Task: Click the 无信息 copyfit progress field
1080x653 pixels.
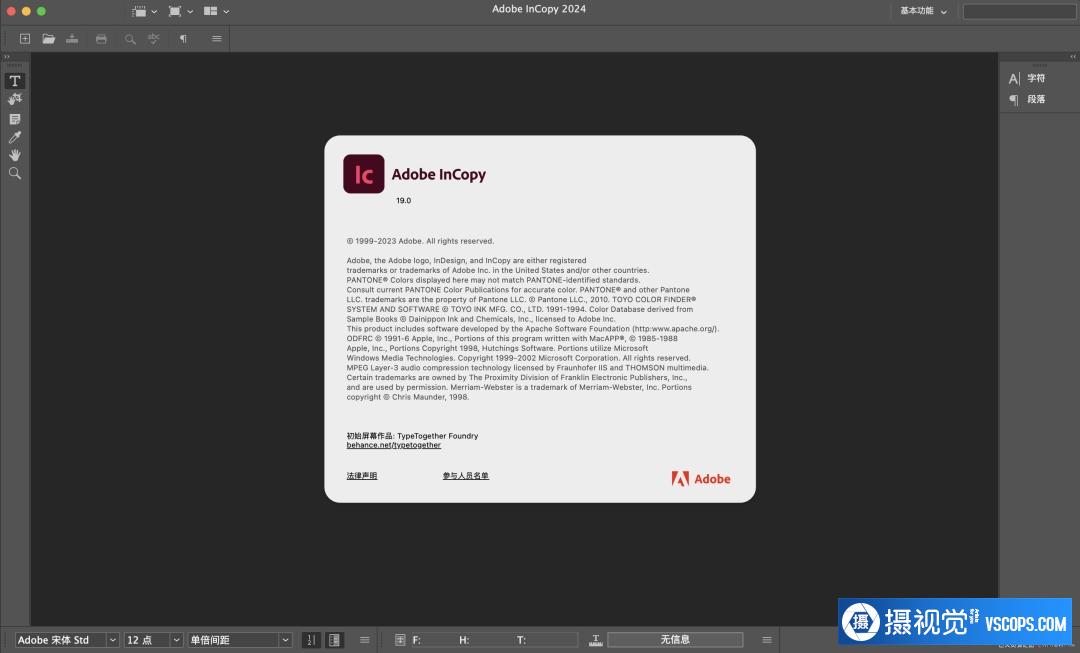Action: coord(675,640)
